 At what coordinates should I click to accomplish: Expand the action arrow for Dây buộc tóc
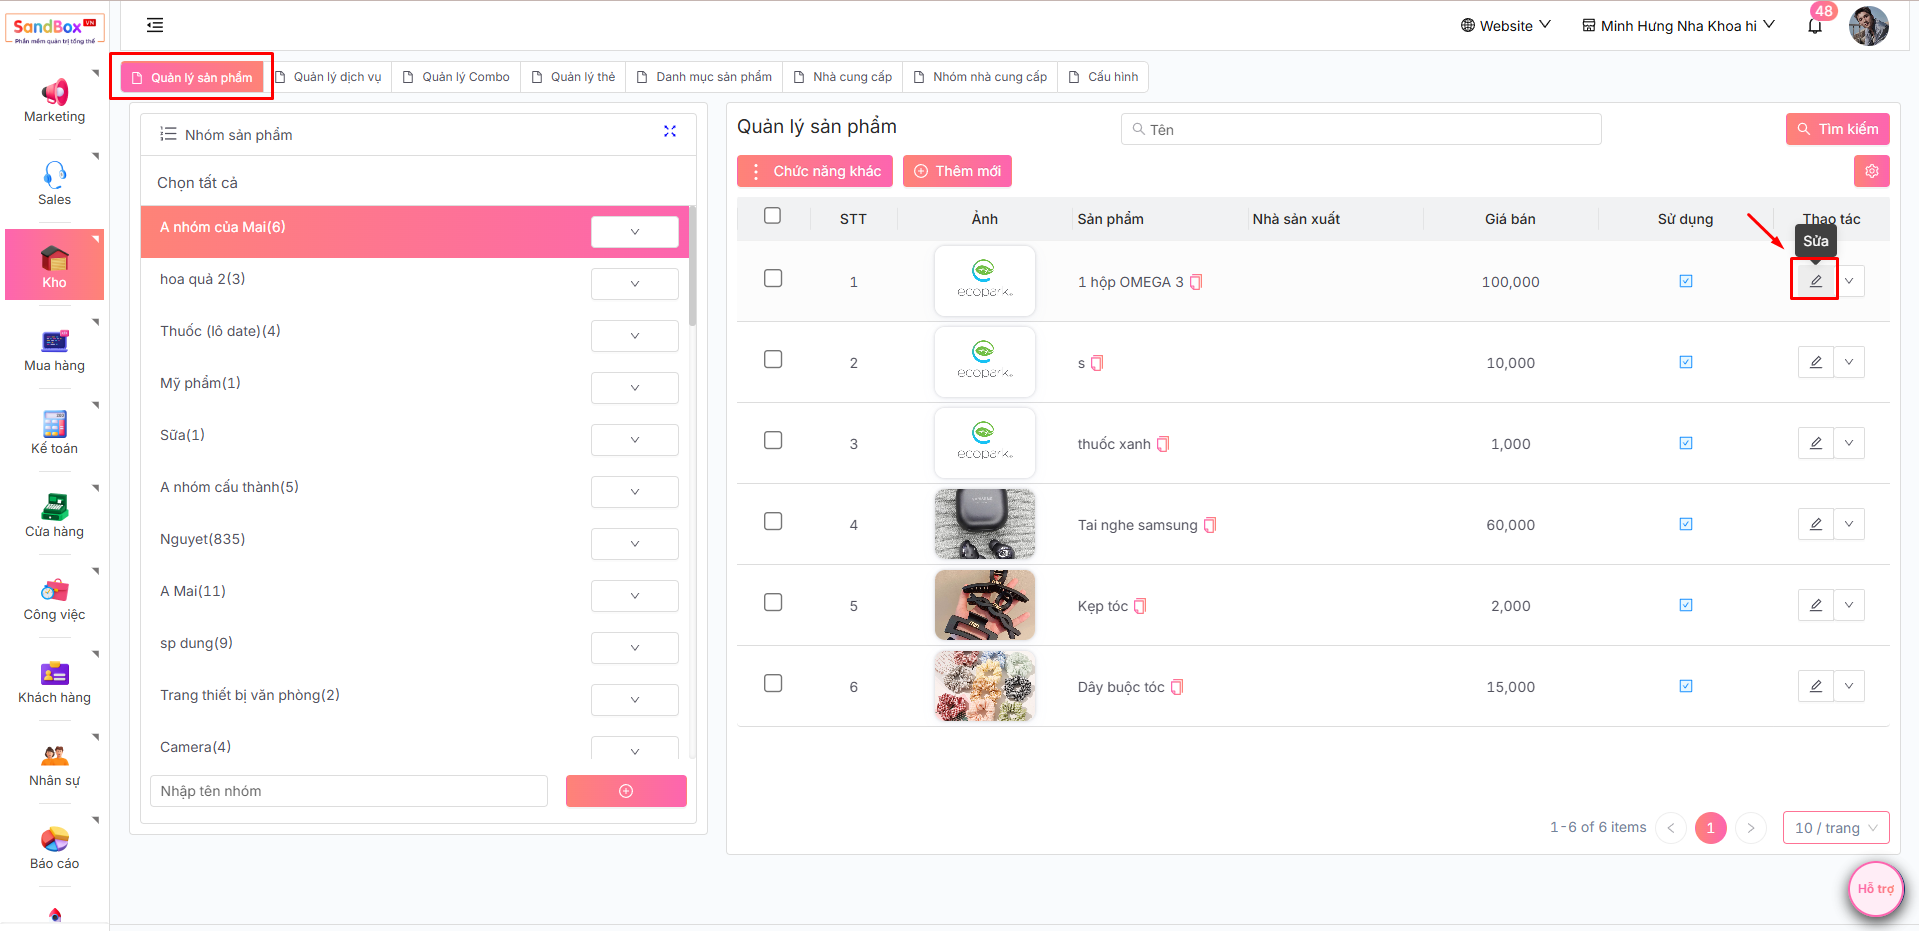pos(1849,686)
